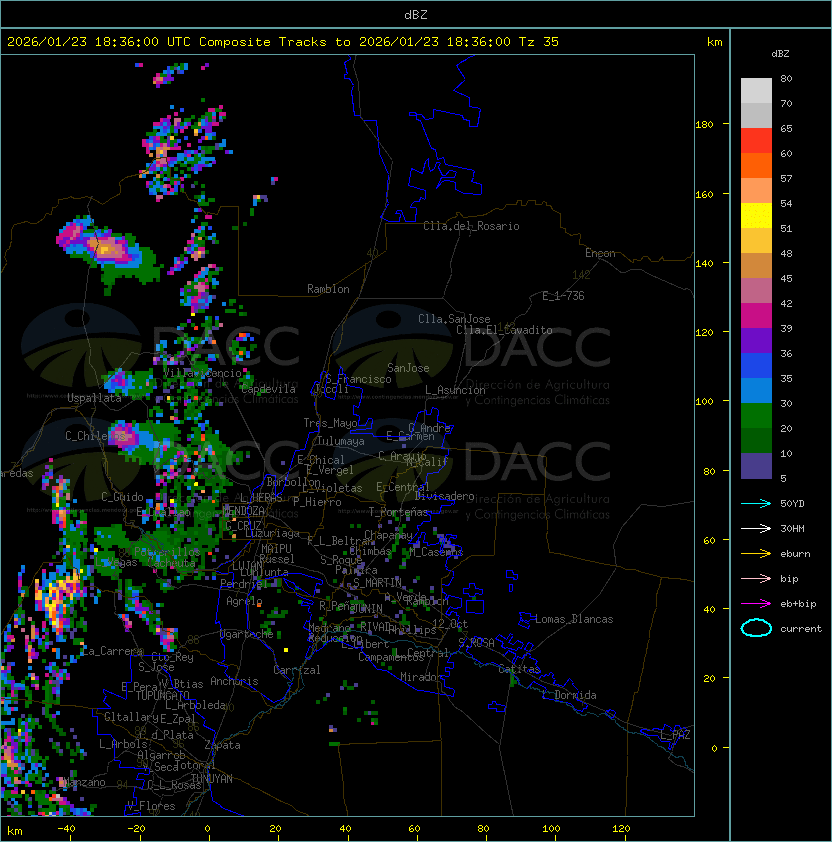Click the 'Divisadero' map label
The height and width of the screenshot is (842, 832).
pos(444,496)
